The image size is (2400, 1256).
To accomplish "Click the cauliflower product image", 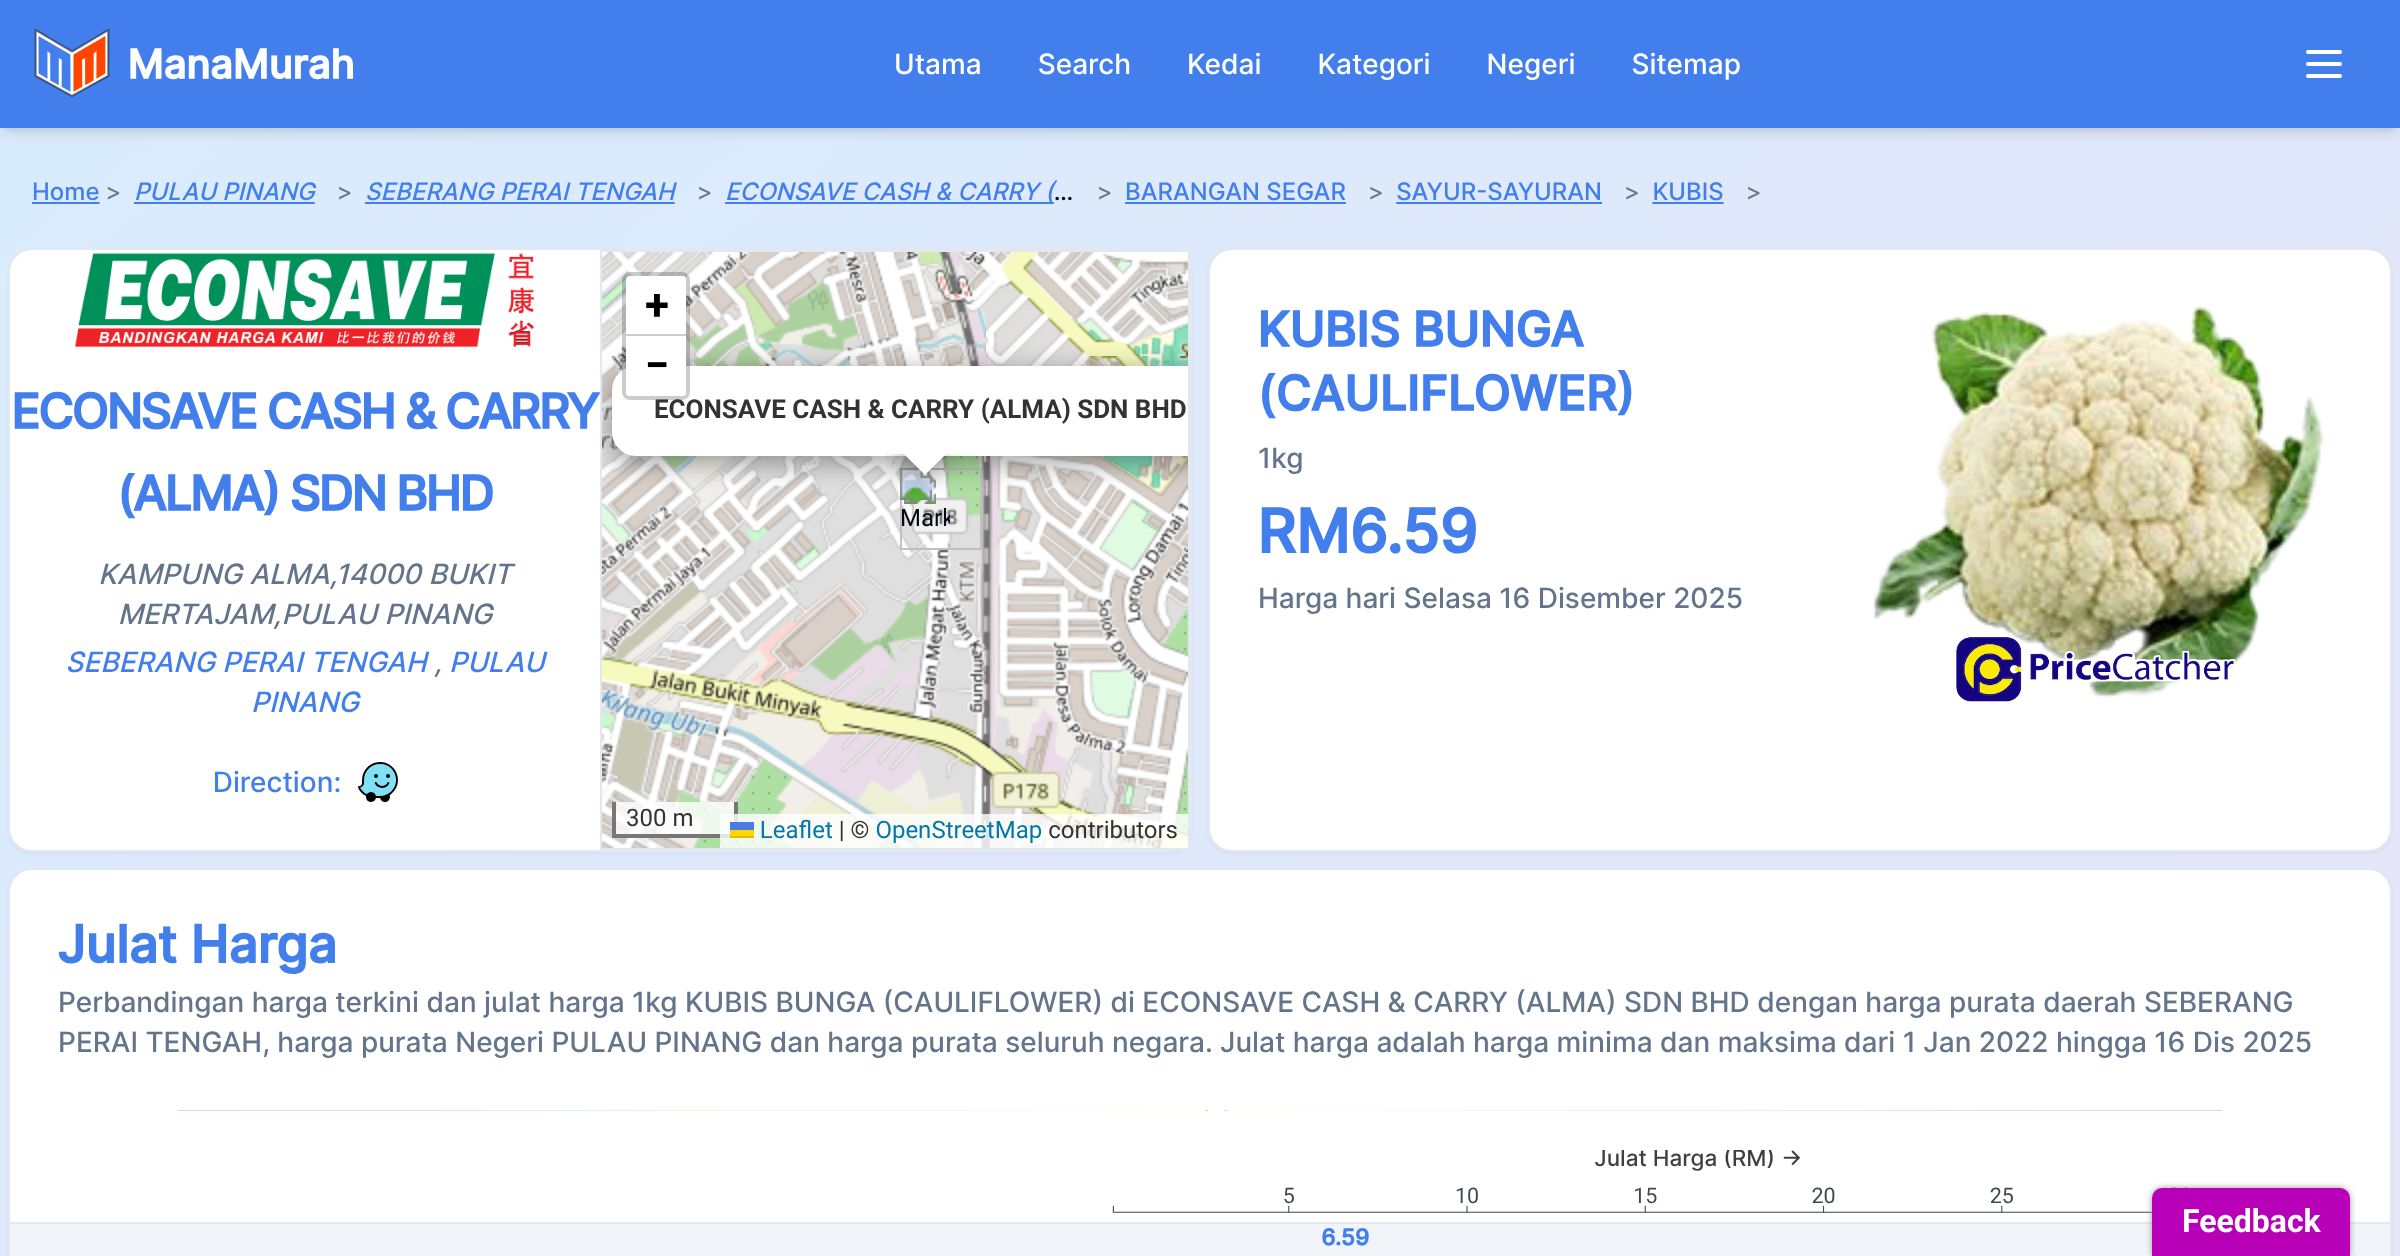I will tap(2100, 480).
